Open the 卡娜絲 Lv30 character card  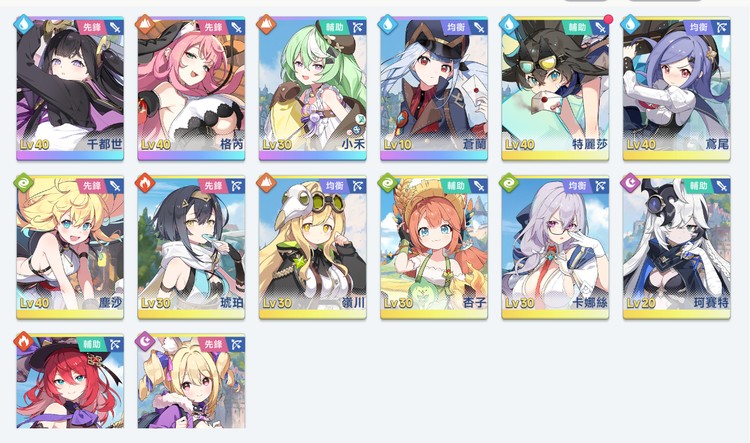coord(555,247)
